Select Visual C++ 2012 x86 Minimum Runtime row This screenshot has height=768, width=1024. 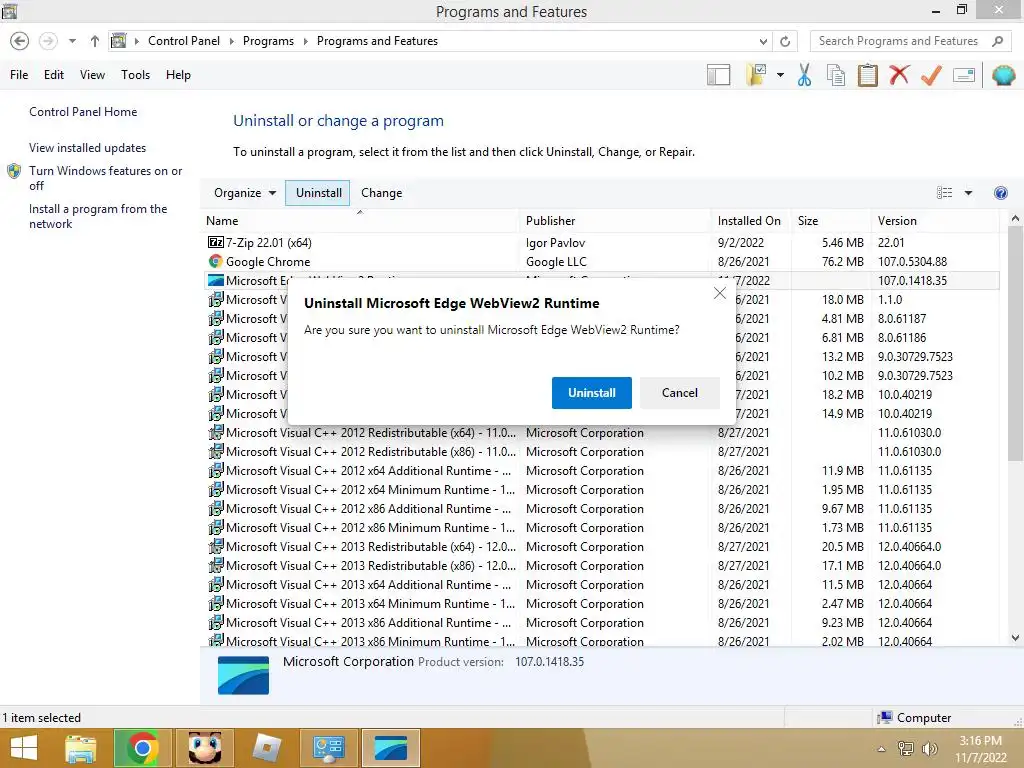(x=601, y=528)
